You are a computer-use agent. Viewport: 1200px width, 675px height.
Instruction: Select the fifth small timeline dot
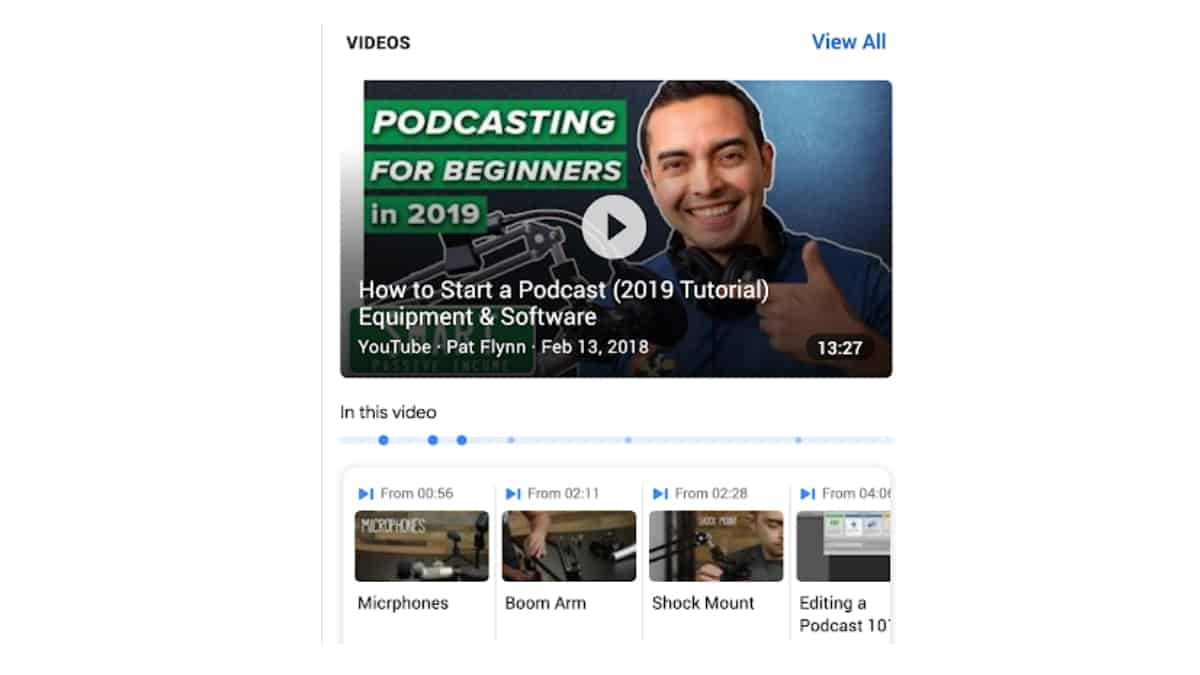click(x=628, y=440)
